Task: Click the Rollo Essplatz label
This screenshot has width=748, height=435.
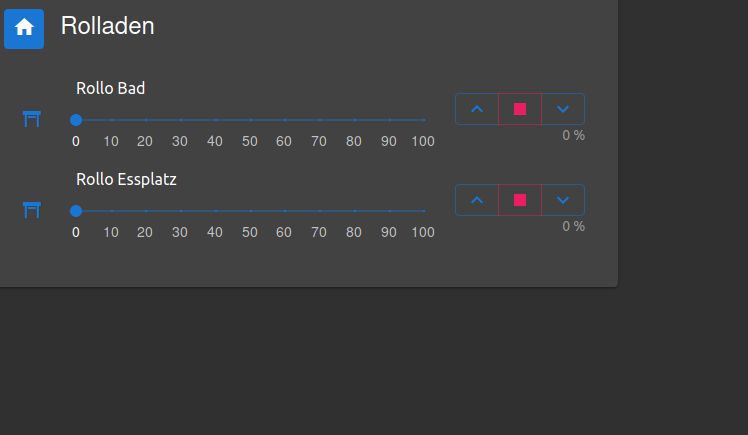Action: click(126, 180)
